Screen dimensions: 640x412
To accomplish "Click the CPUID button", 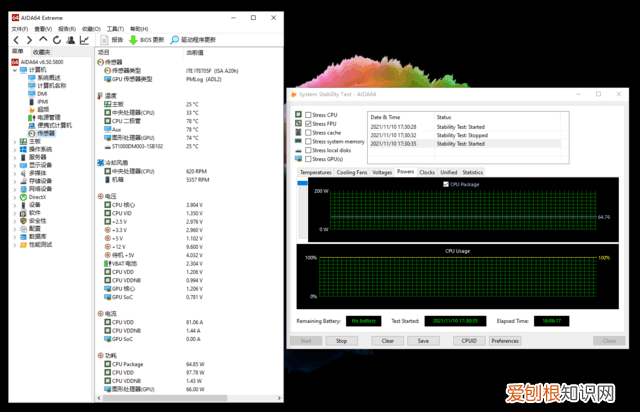I will (x=467, y=340).
